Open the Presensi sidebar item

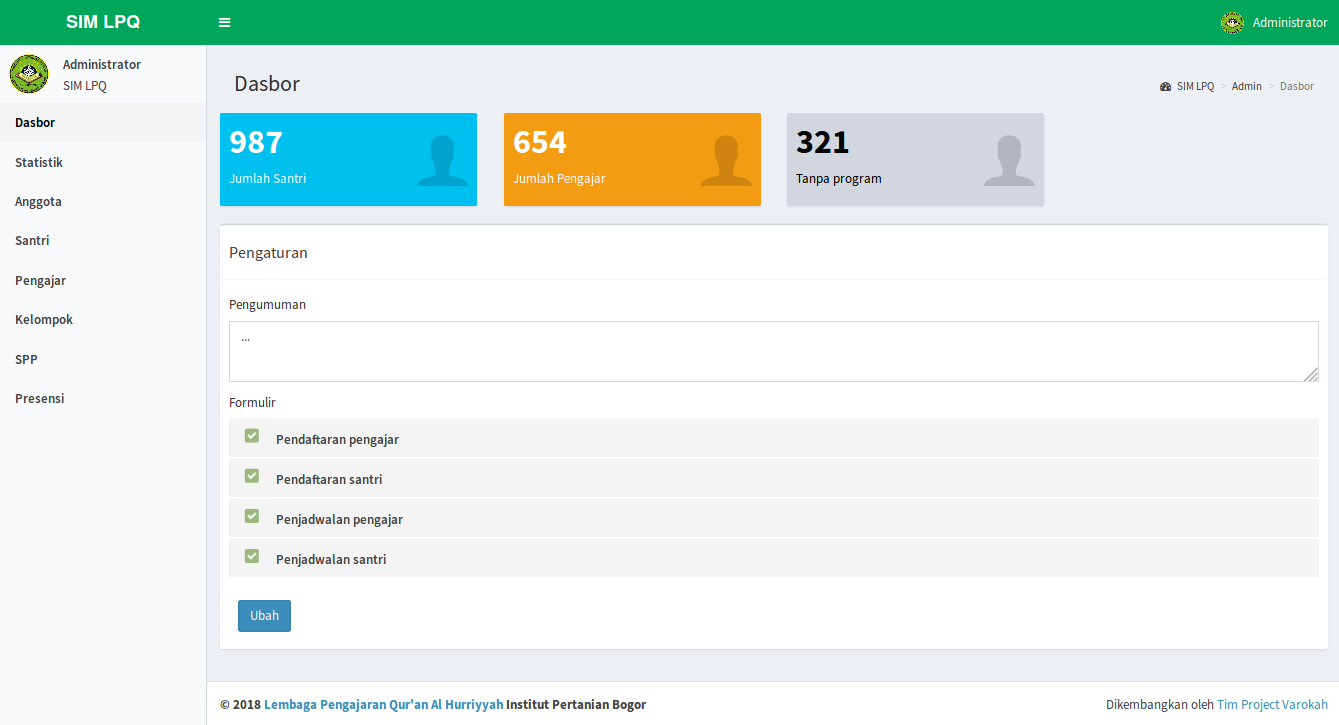(x=40, y=399)
